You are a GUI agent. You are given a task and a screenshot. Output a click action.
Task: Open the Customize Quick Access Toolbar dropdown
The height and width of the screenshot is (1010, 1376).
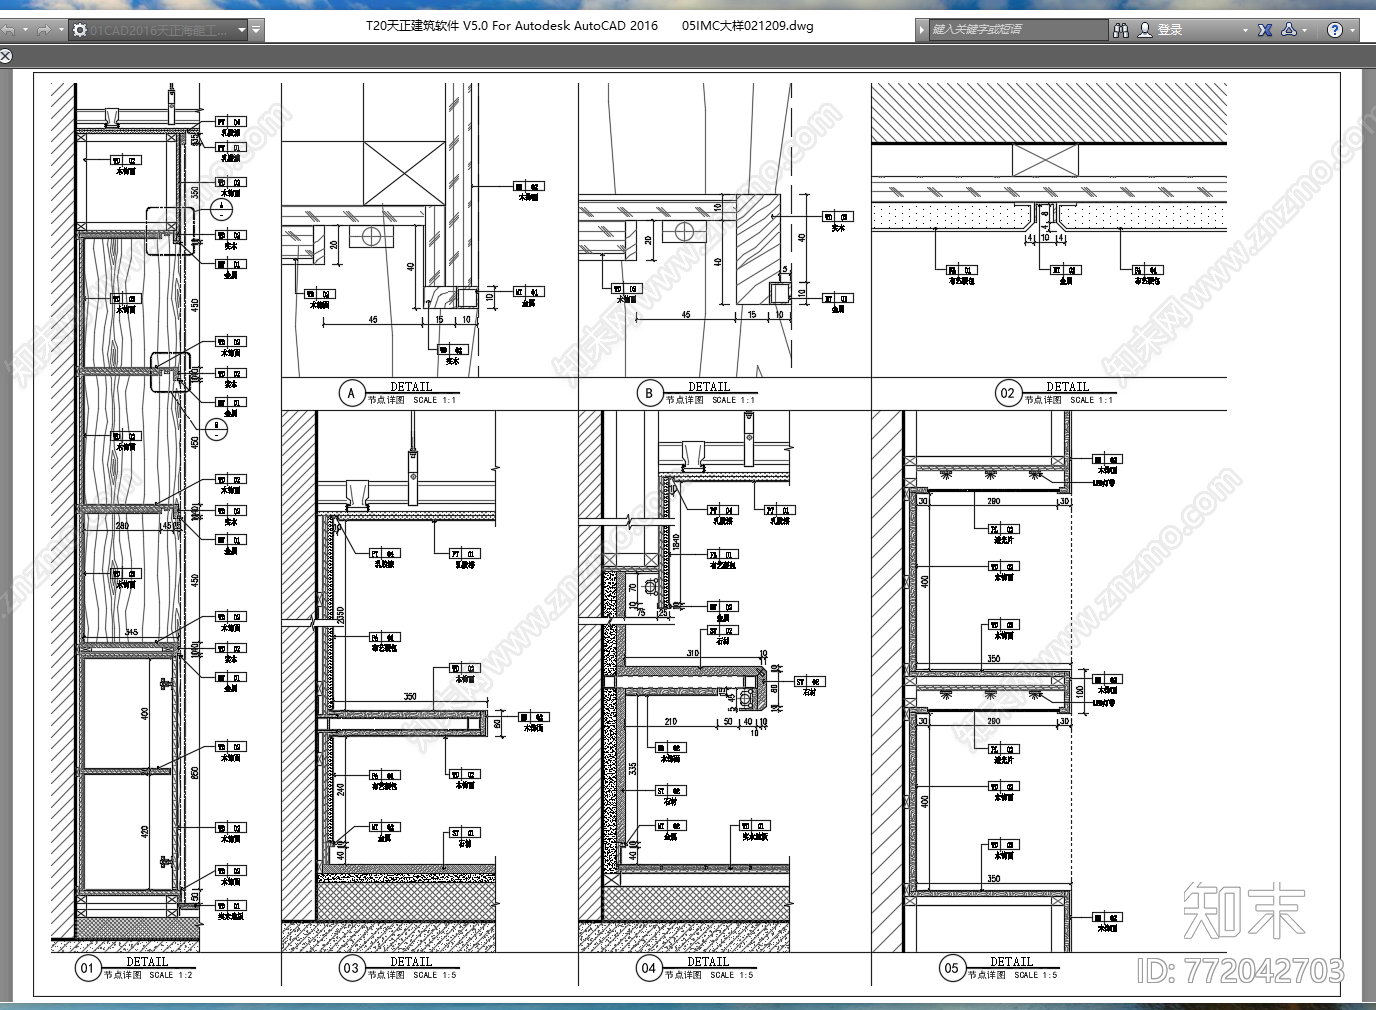(256, 30)
